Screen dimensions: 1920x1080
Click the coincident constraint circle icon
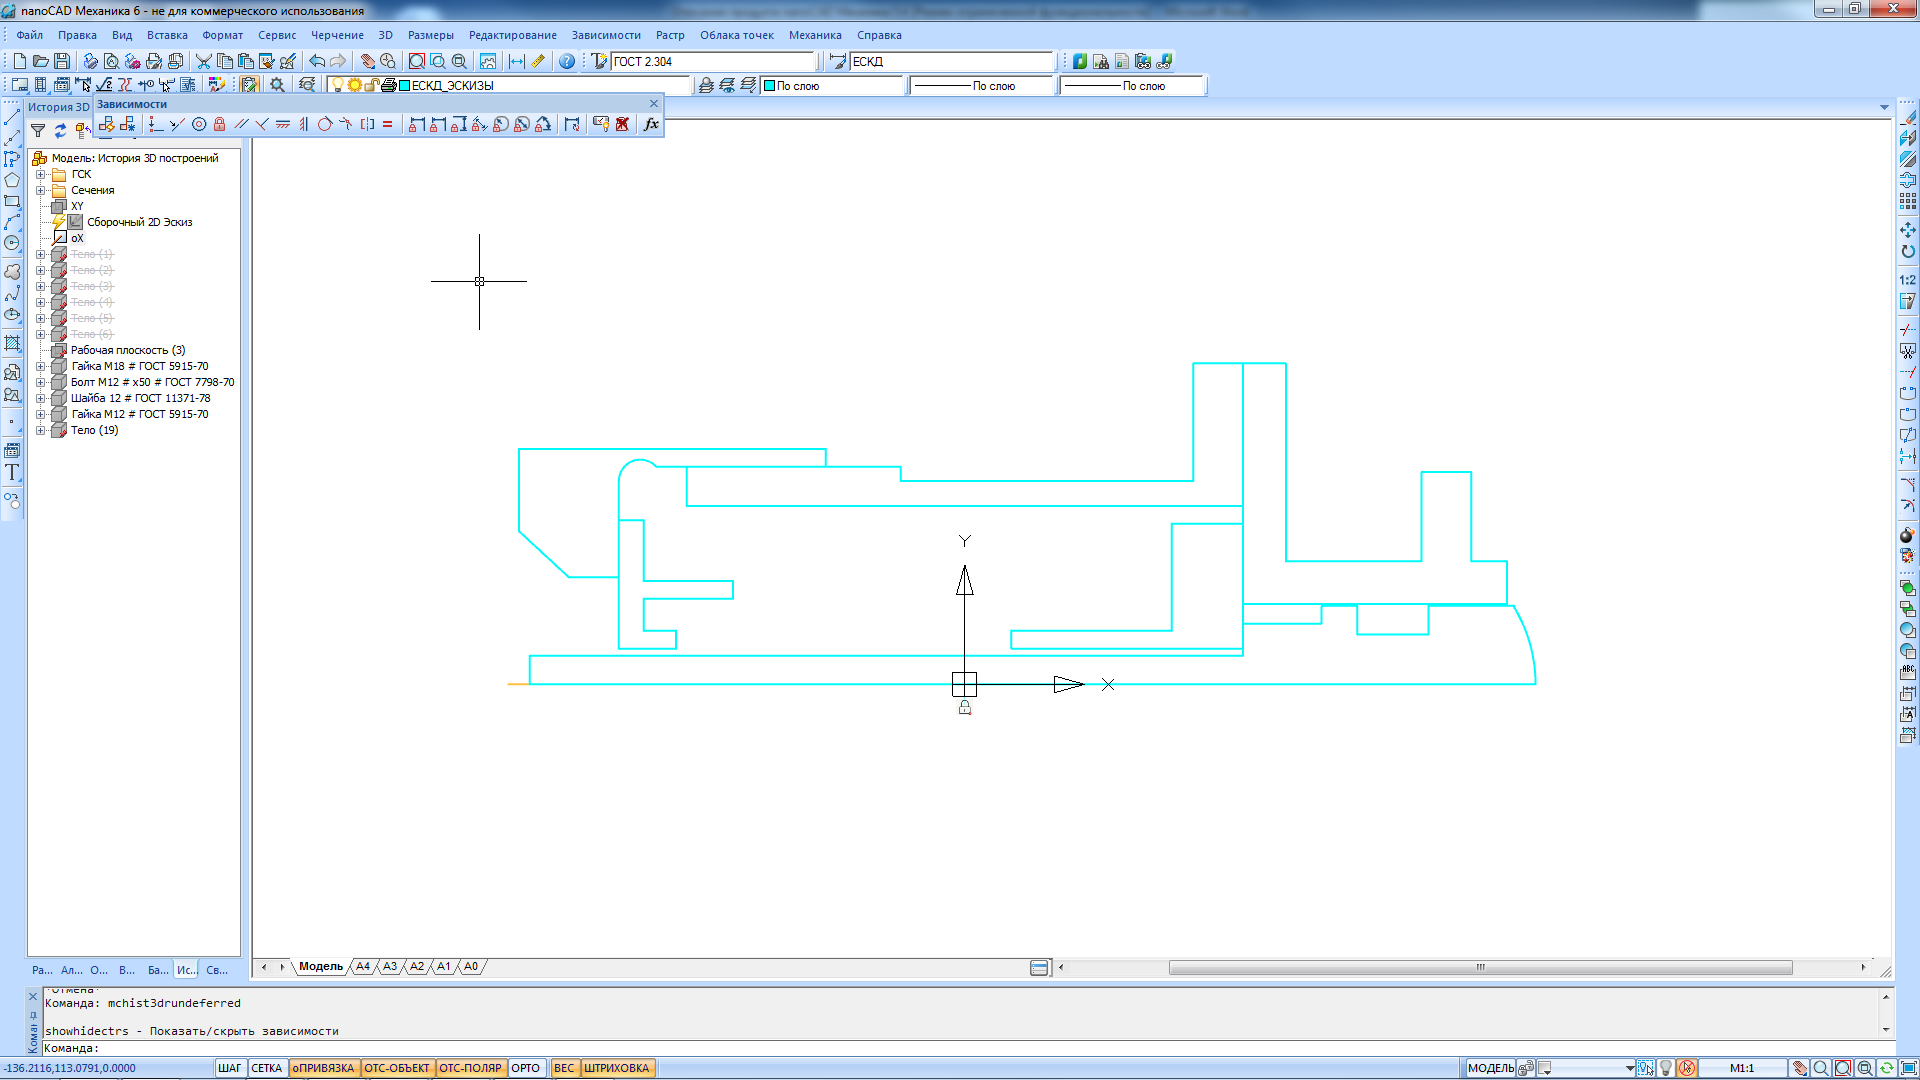pos(199,124)
